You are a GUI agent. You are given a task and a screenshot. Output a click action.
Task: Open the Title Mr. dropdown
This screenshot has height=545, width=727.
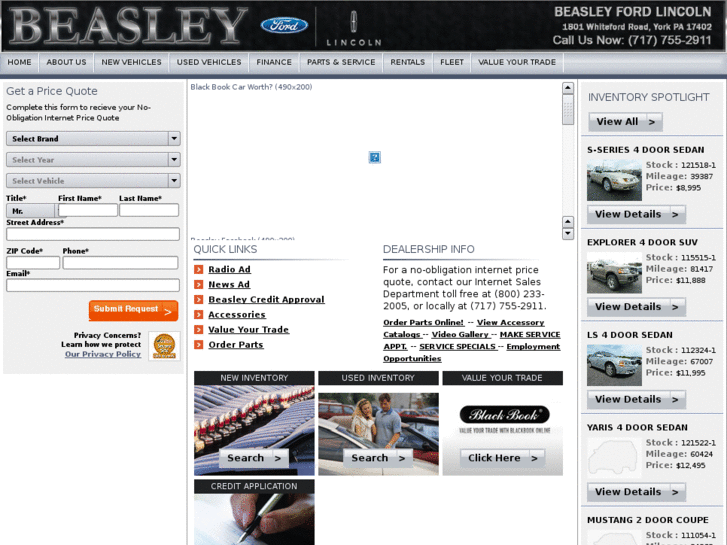(32, 211)
